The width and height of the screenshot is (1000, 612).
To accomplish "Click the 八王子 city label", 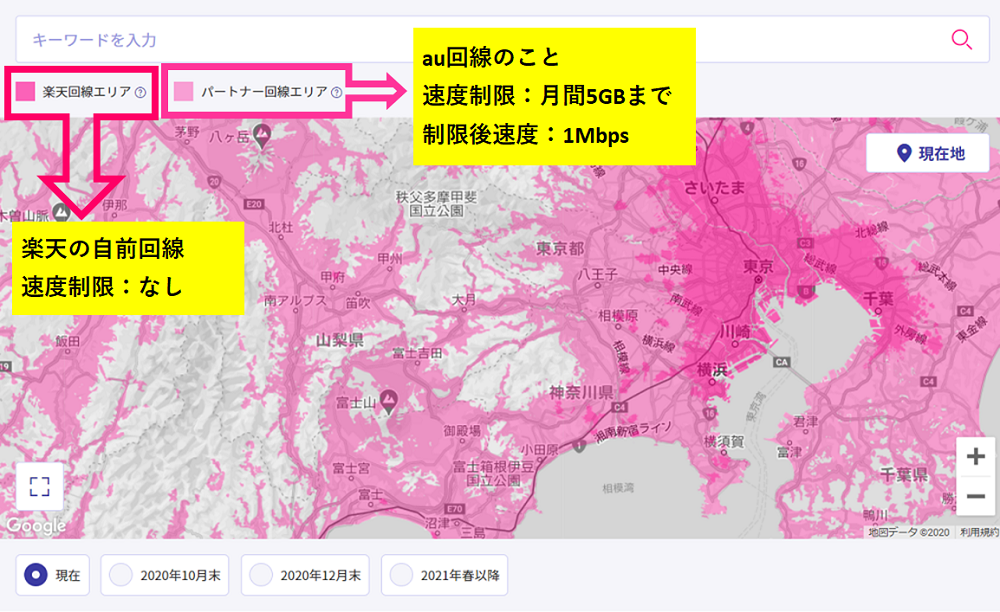I will 597,274.
